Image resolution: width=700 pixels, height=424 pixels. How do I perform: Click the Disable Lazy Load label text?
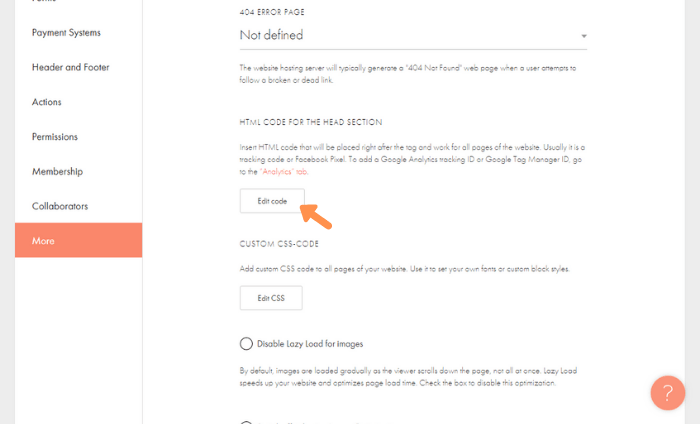pyautogui.click(x=310, y=344)
